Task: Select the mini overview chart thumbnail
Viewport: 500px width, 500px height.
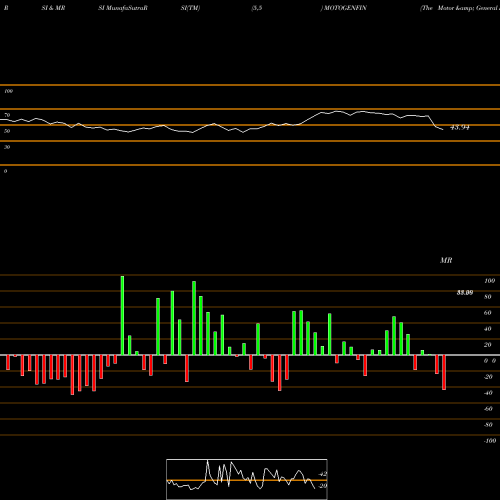Action: tap(247, 479)
